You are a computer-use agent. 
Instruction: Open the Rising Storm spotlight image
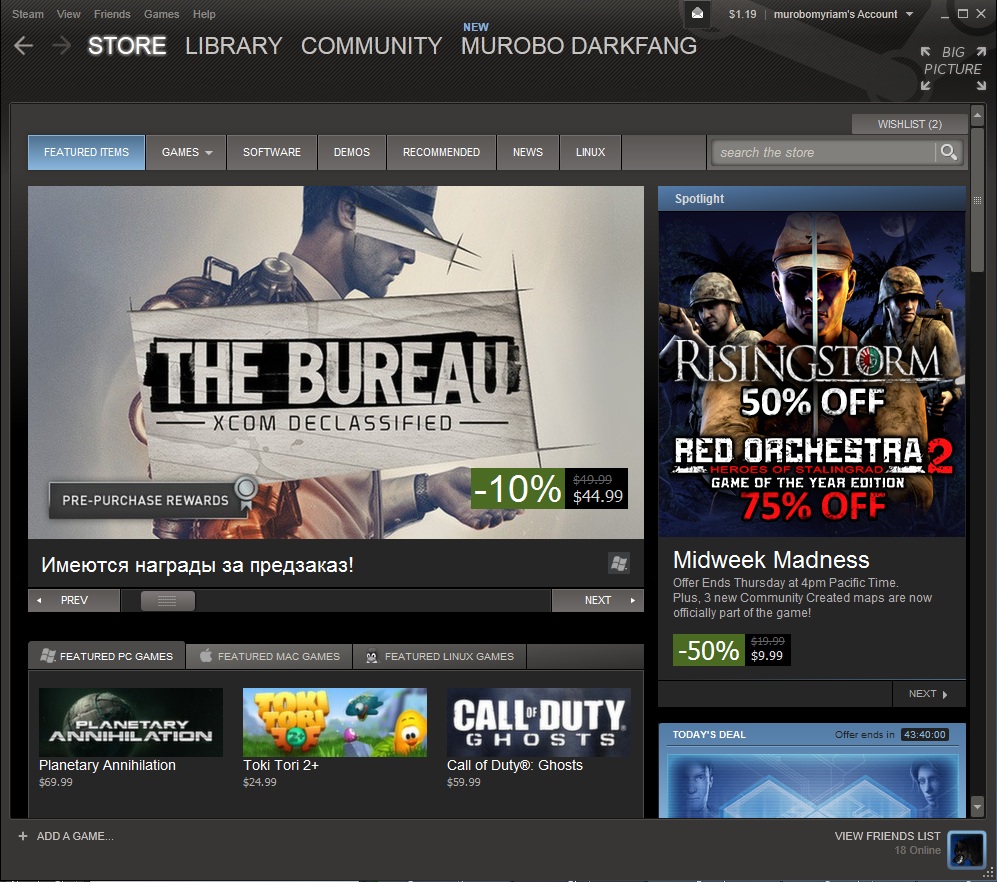812,375
